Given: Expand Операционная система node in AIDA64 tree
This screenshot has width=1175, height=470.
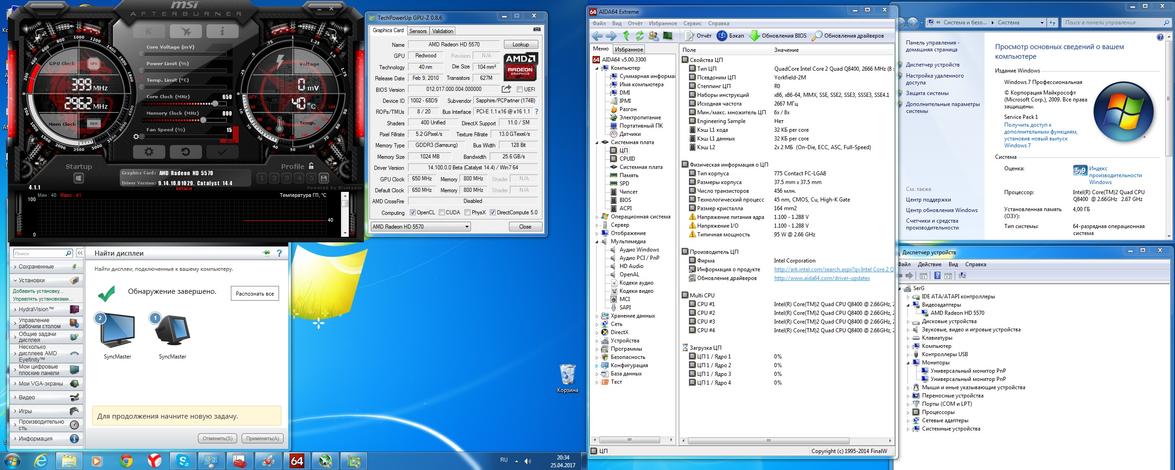Looking at the screenshot, I should [598, 216].
